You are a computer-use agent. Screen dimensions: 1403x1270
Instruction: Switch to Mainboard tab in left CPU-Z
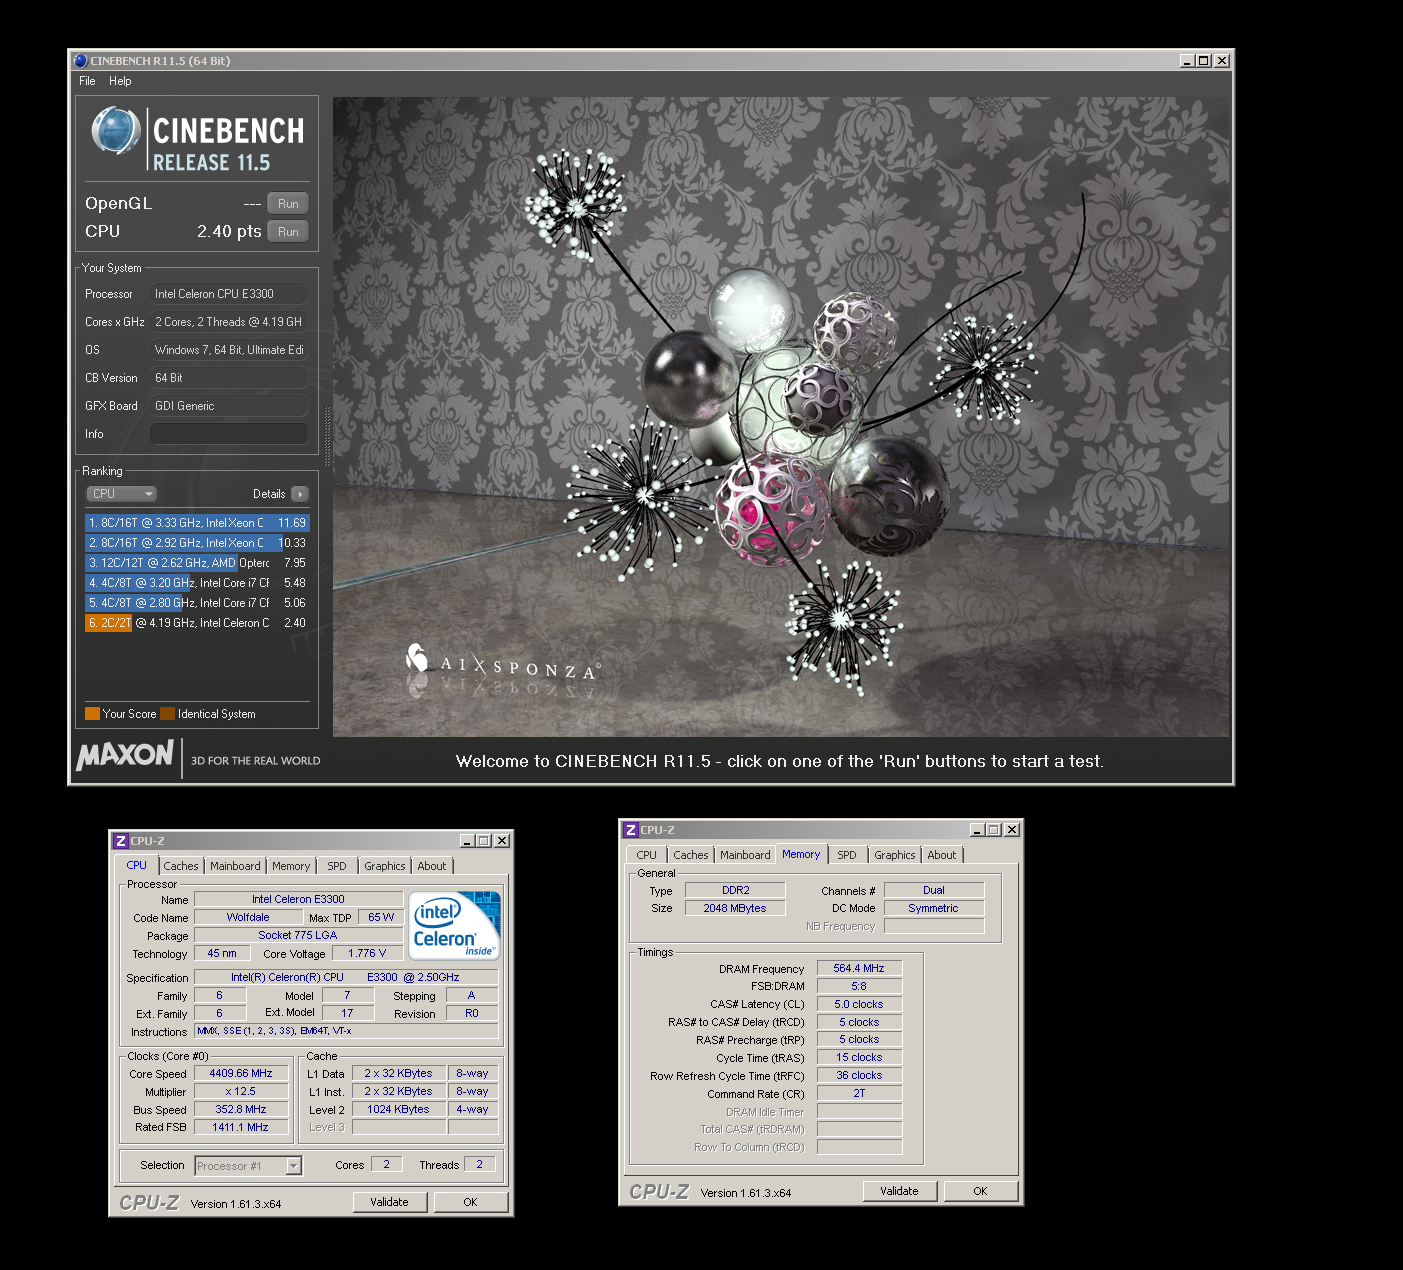click(235, 866)
